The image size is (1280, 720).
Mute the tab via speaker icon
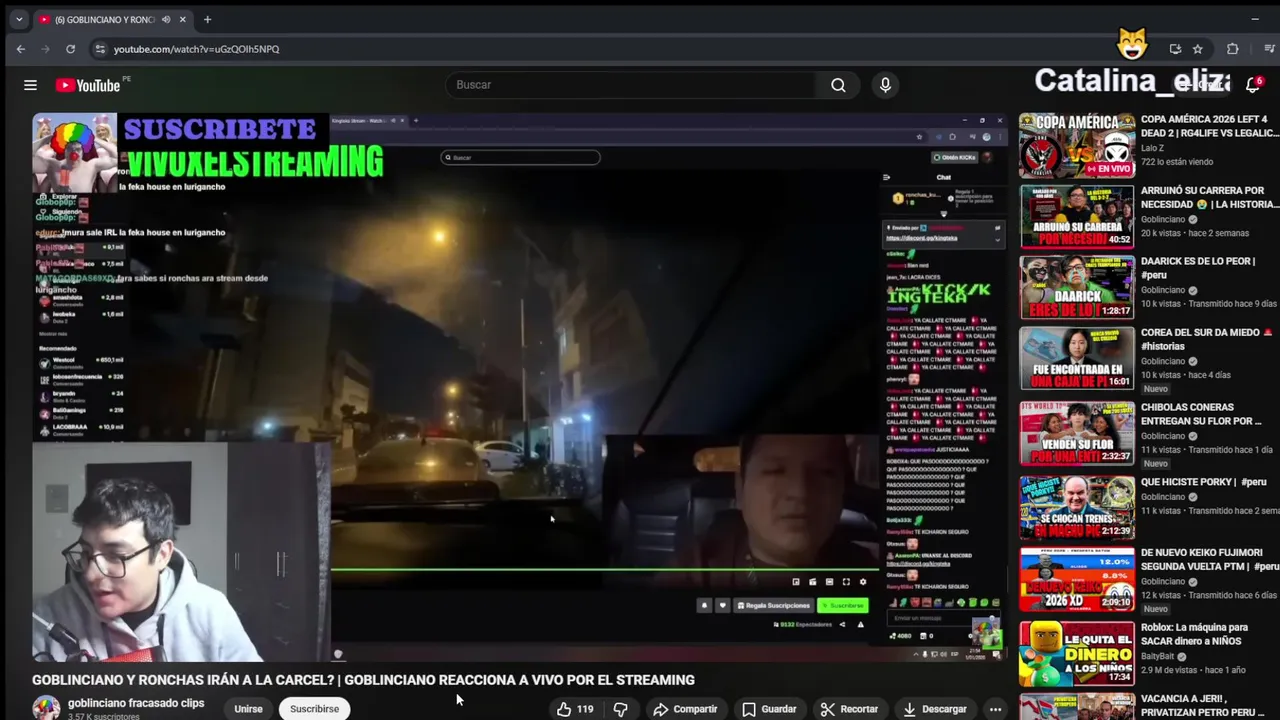point(166,19)
